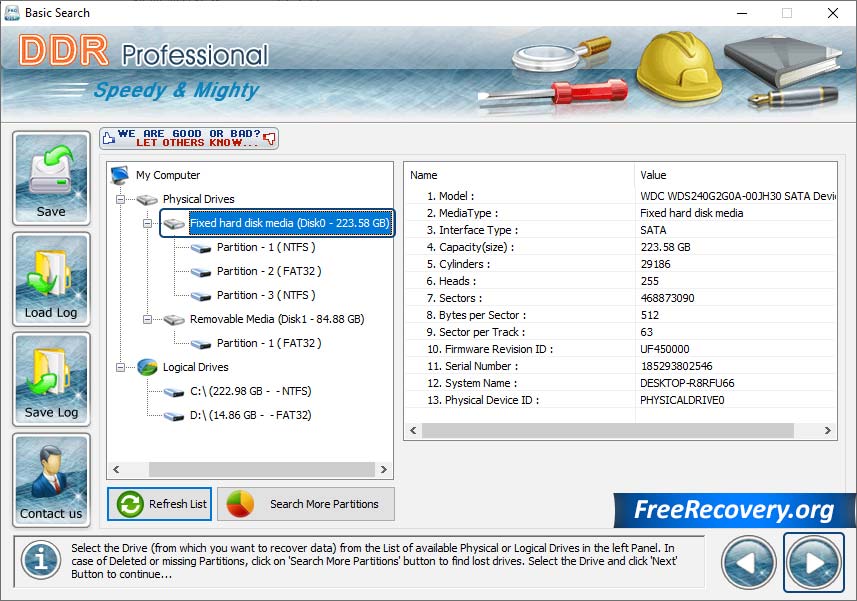Click the Logical Drives globe icon

point(147,367)
